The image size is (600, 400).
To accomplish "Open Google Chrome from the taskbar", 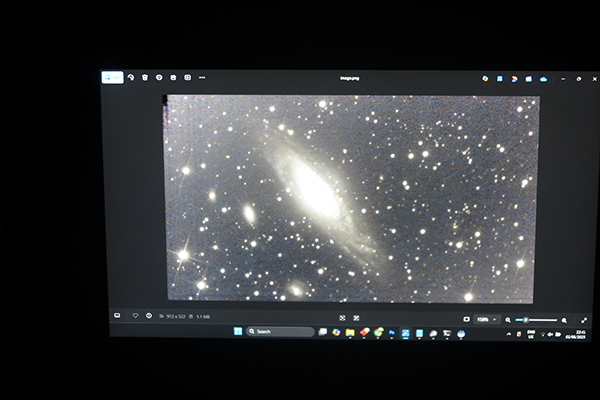I will [378, 333].
